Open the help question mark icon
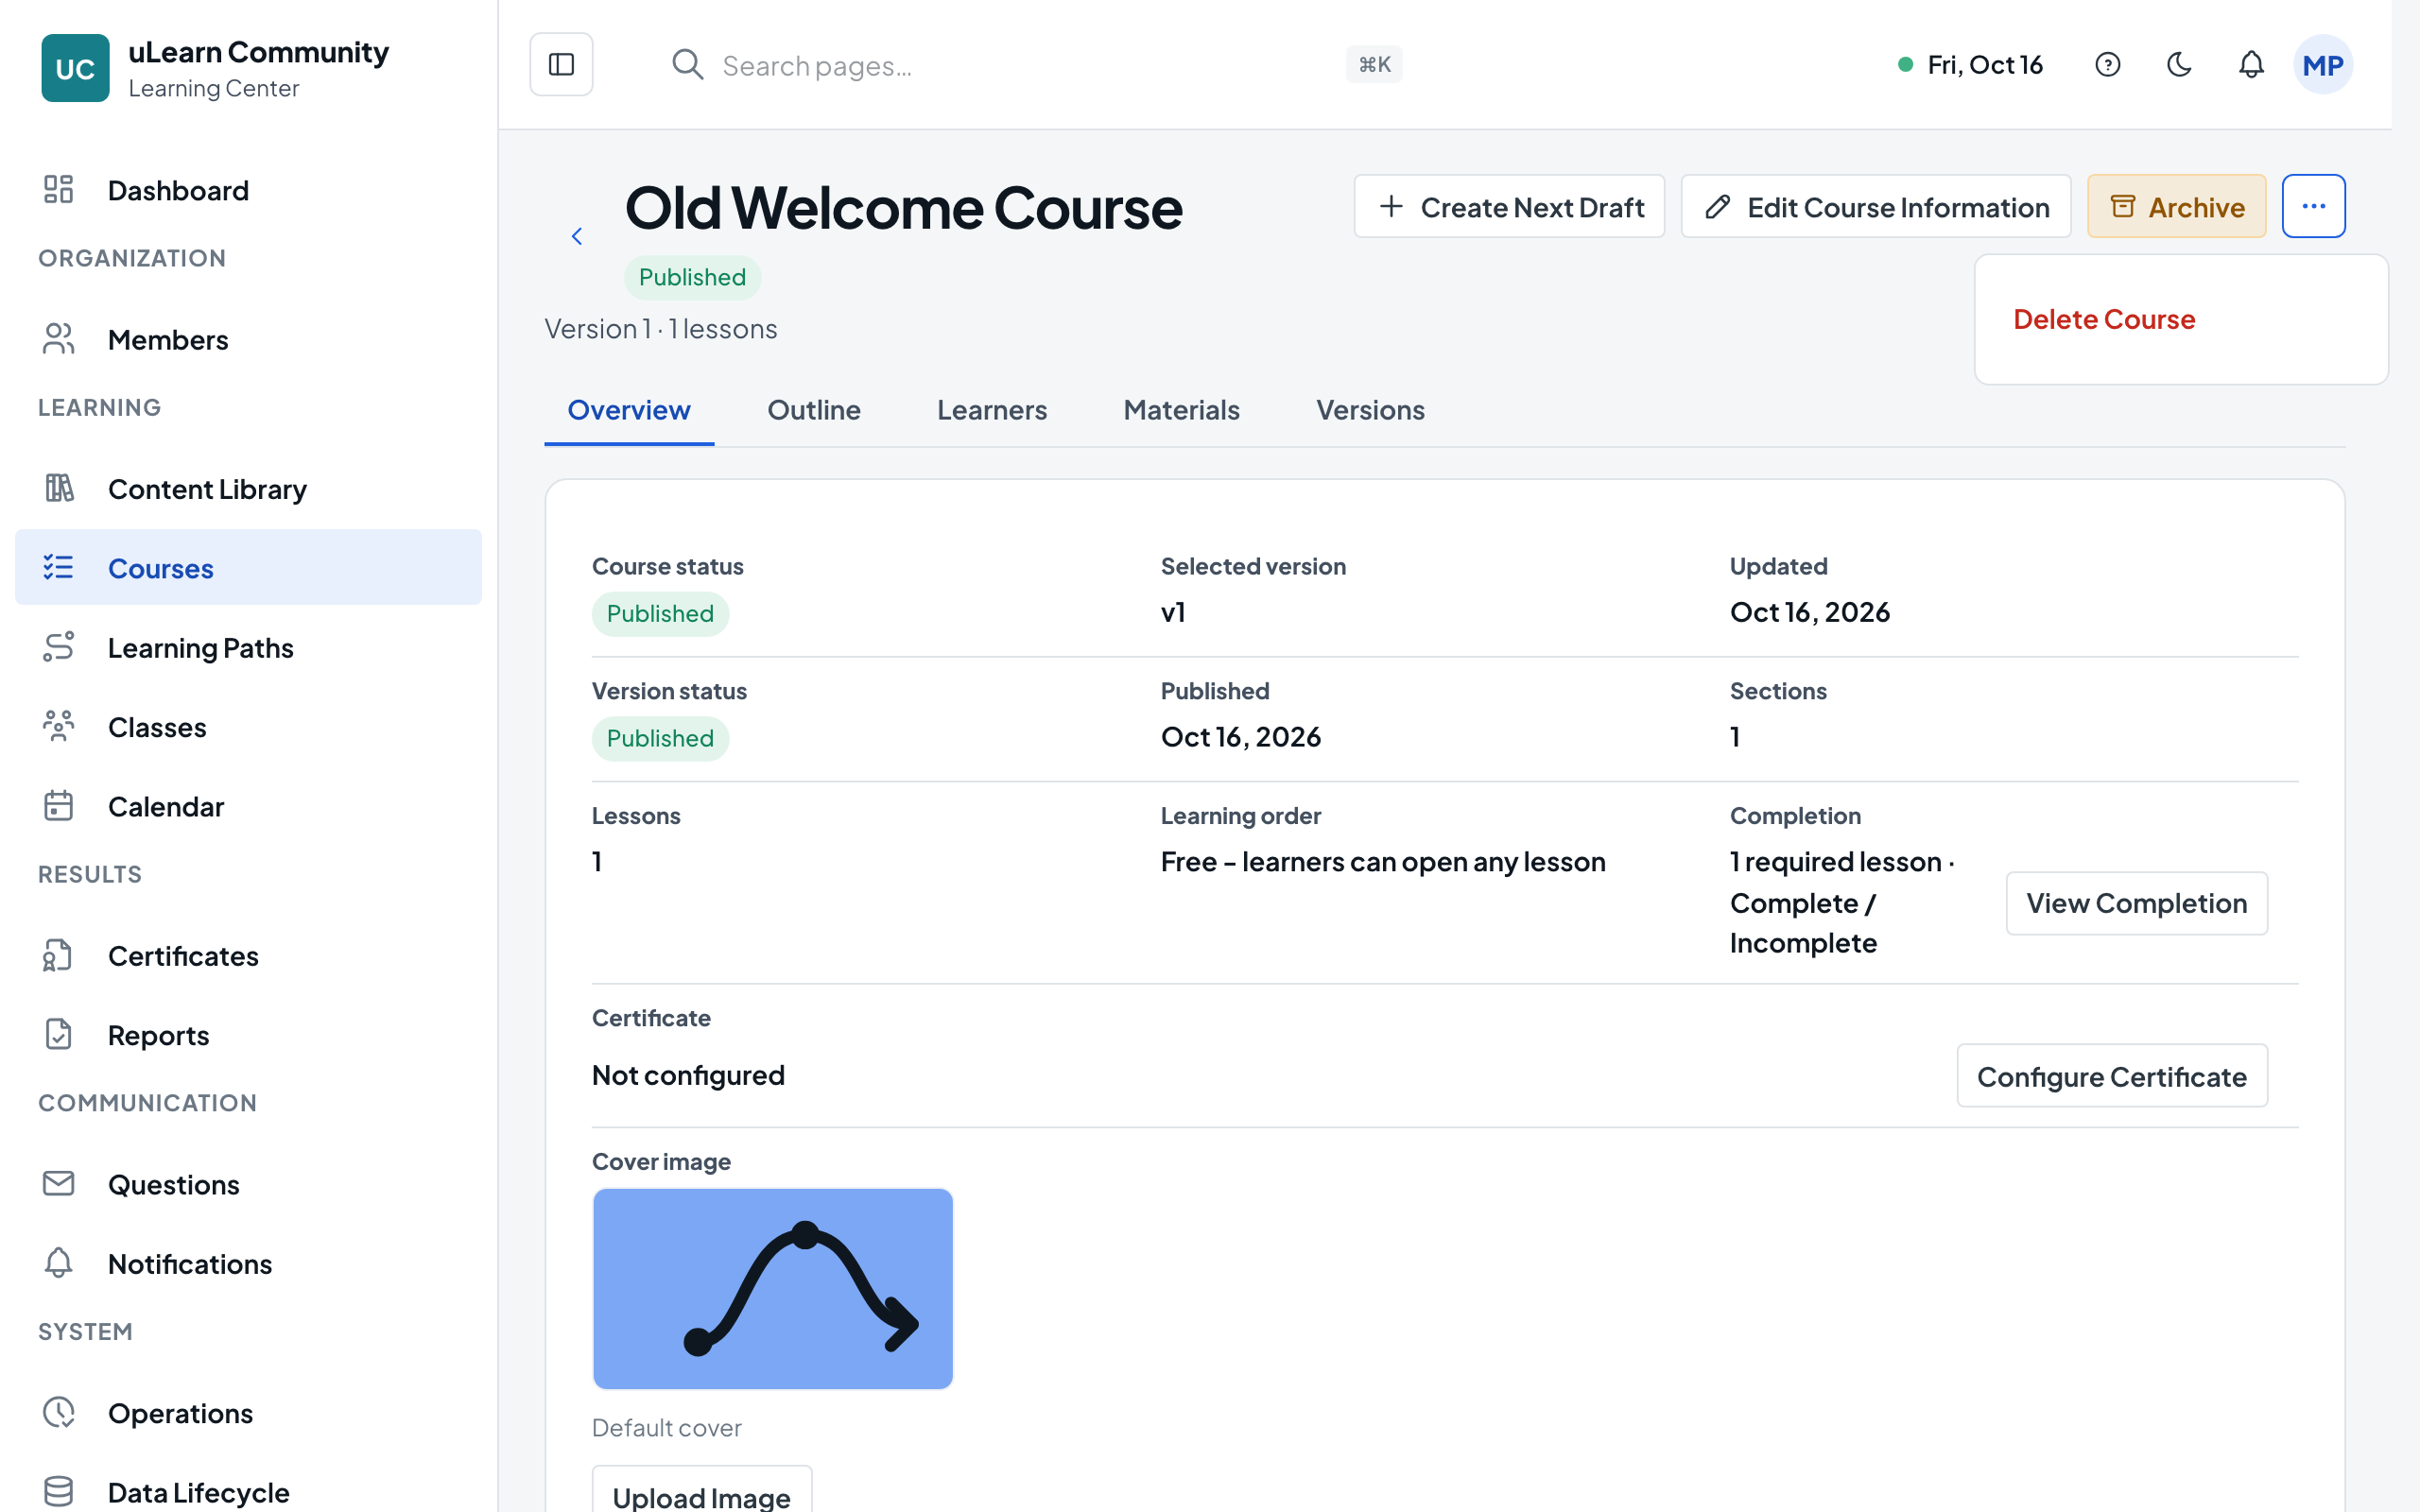This screenshot has height=1512, width=2420. coord(2107,65)
